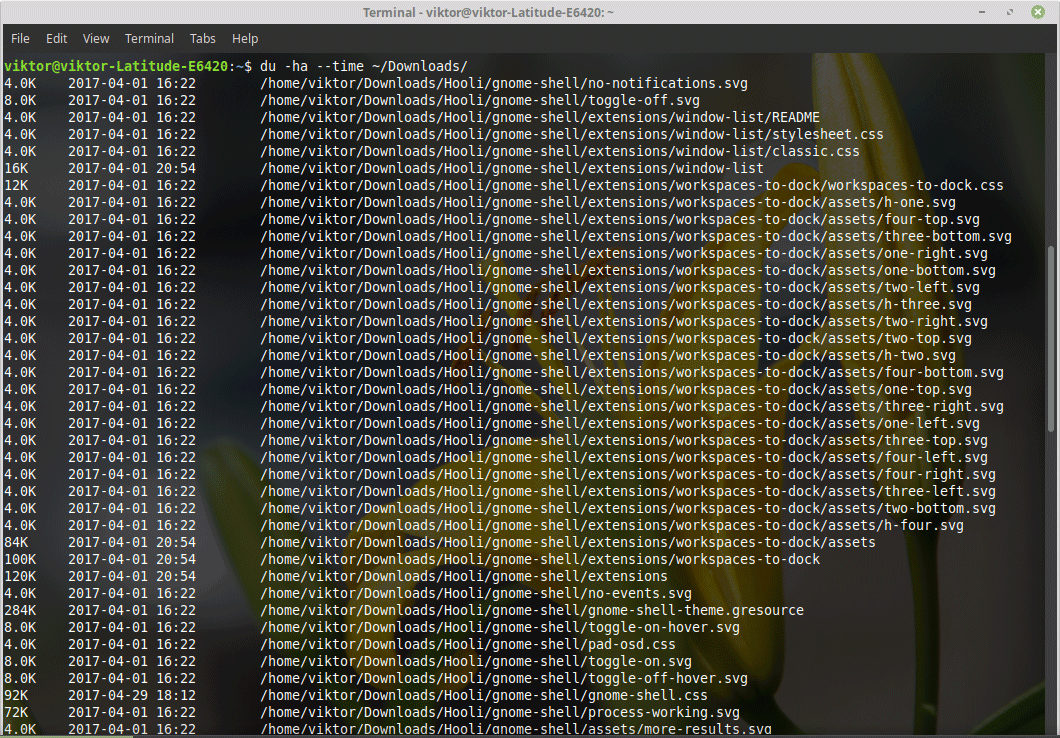Click the one-top.svg path line
Viewport: 1060px width, 738px height.
point(616,389)
